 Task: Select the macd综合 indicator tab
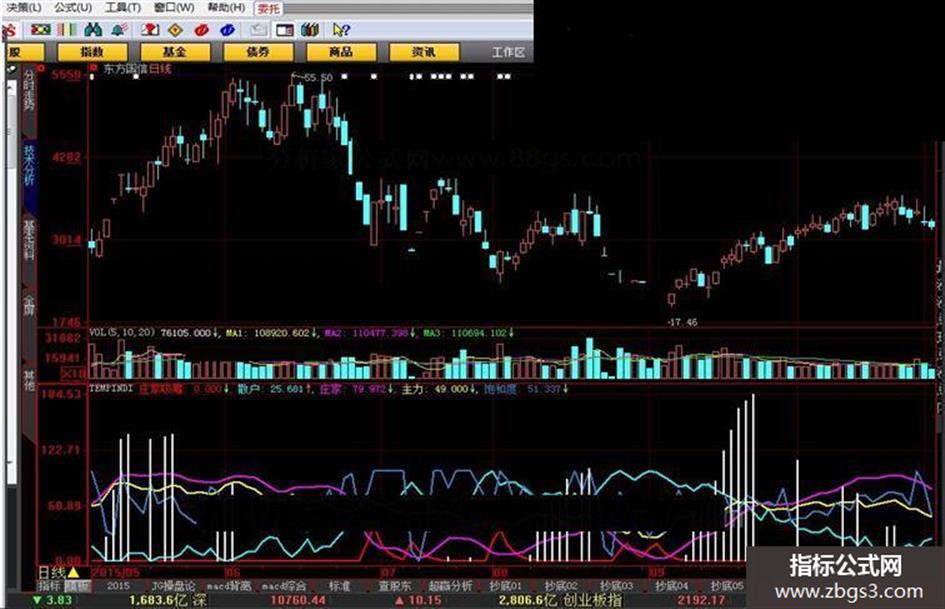click(x=284, y=585)
